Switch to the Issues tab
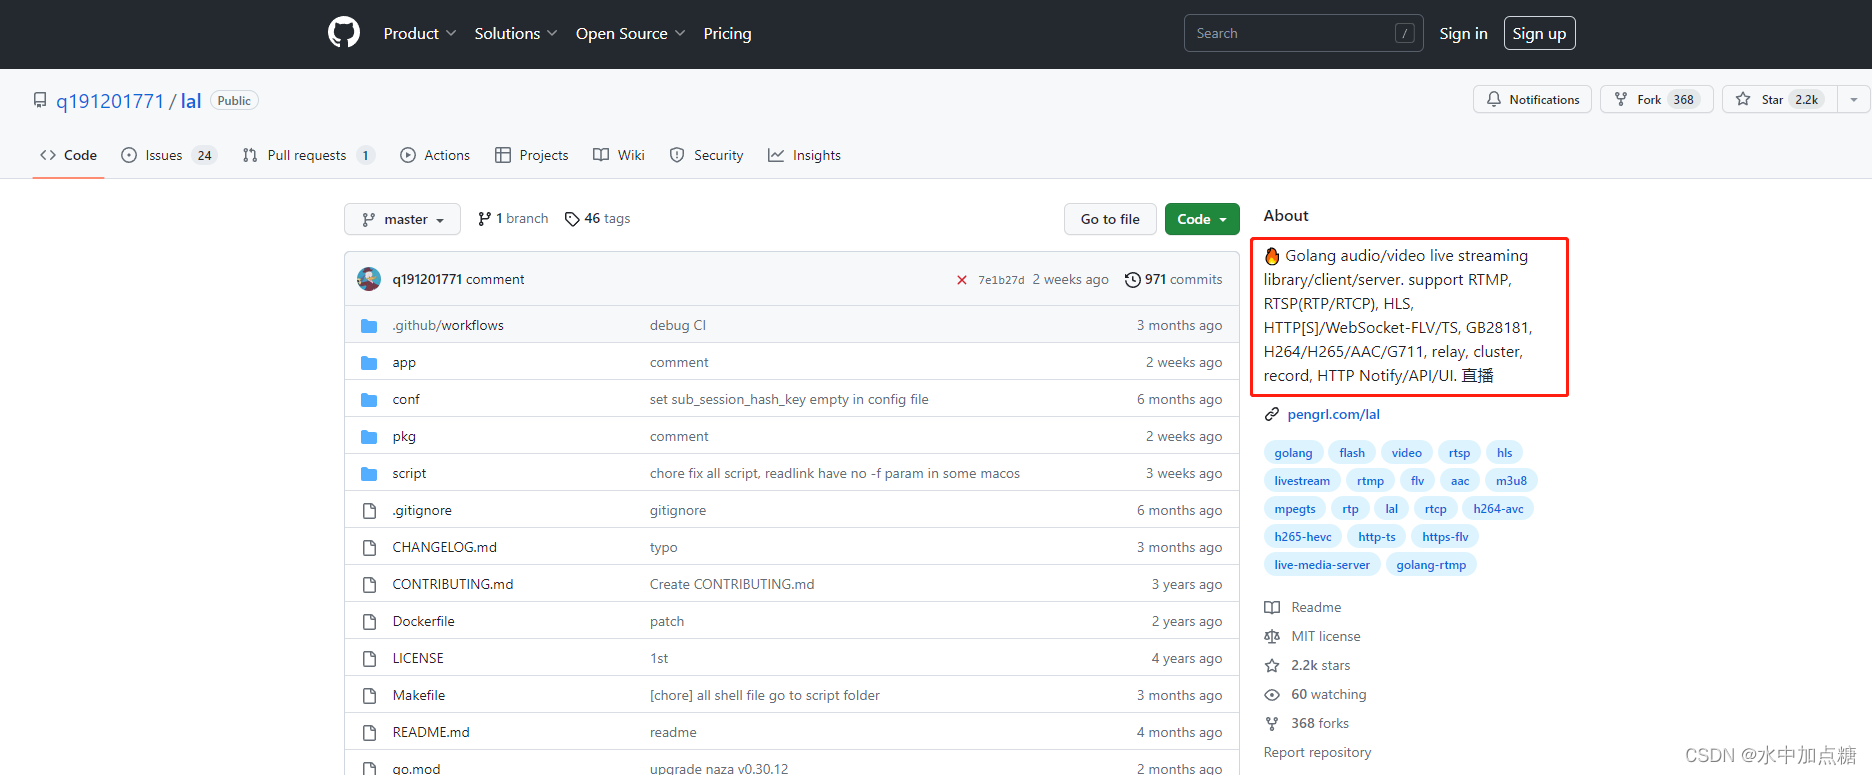 (x=169, y=155)
